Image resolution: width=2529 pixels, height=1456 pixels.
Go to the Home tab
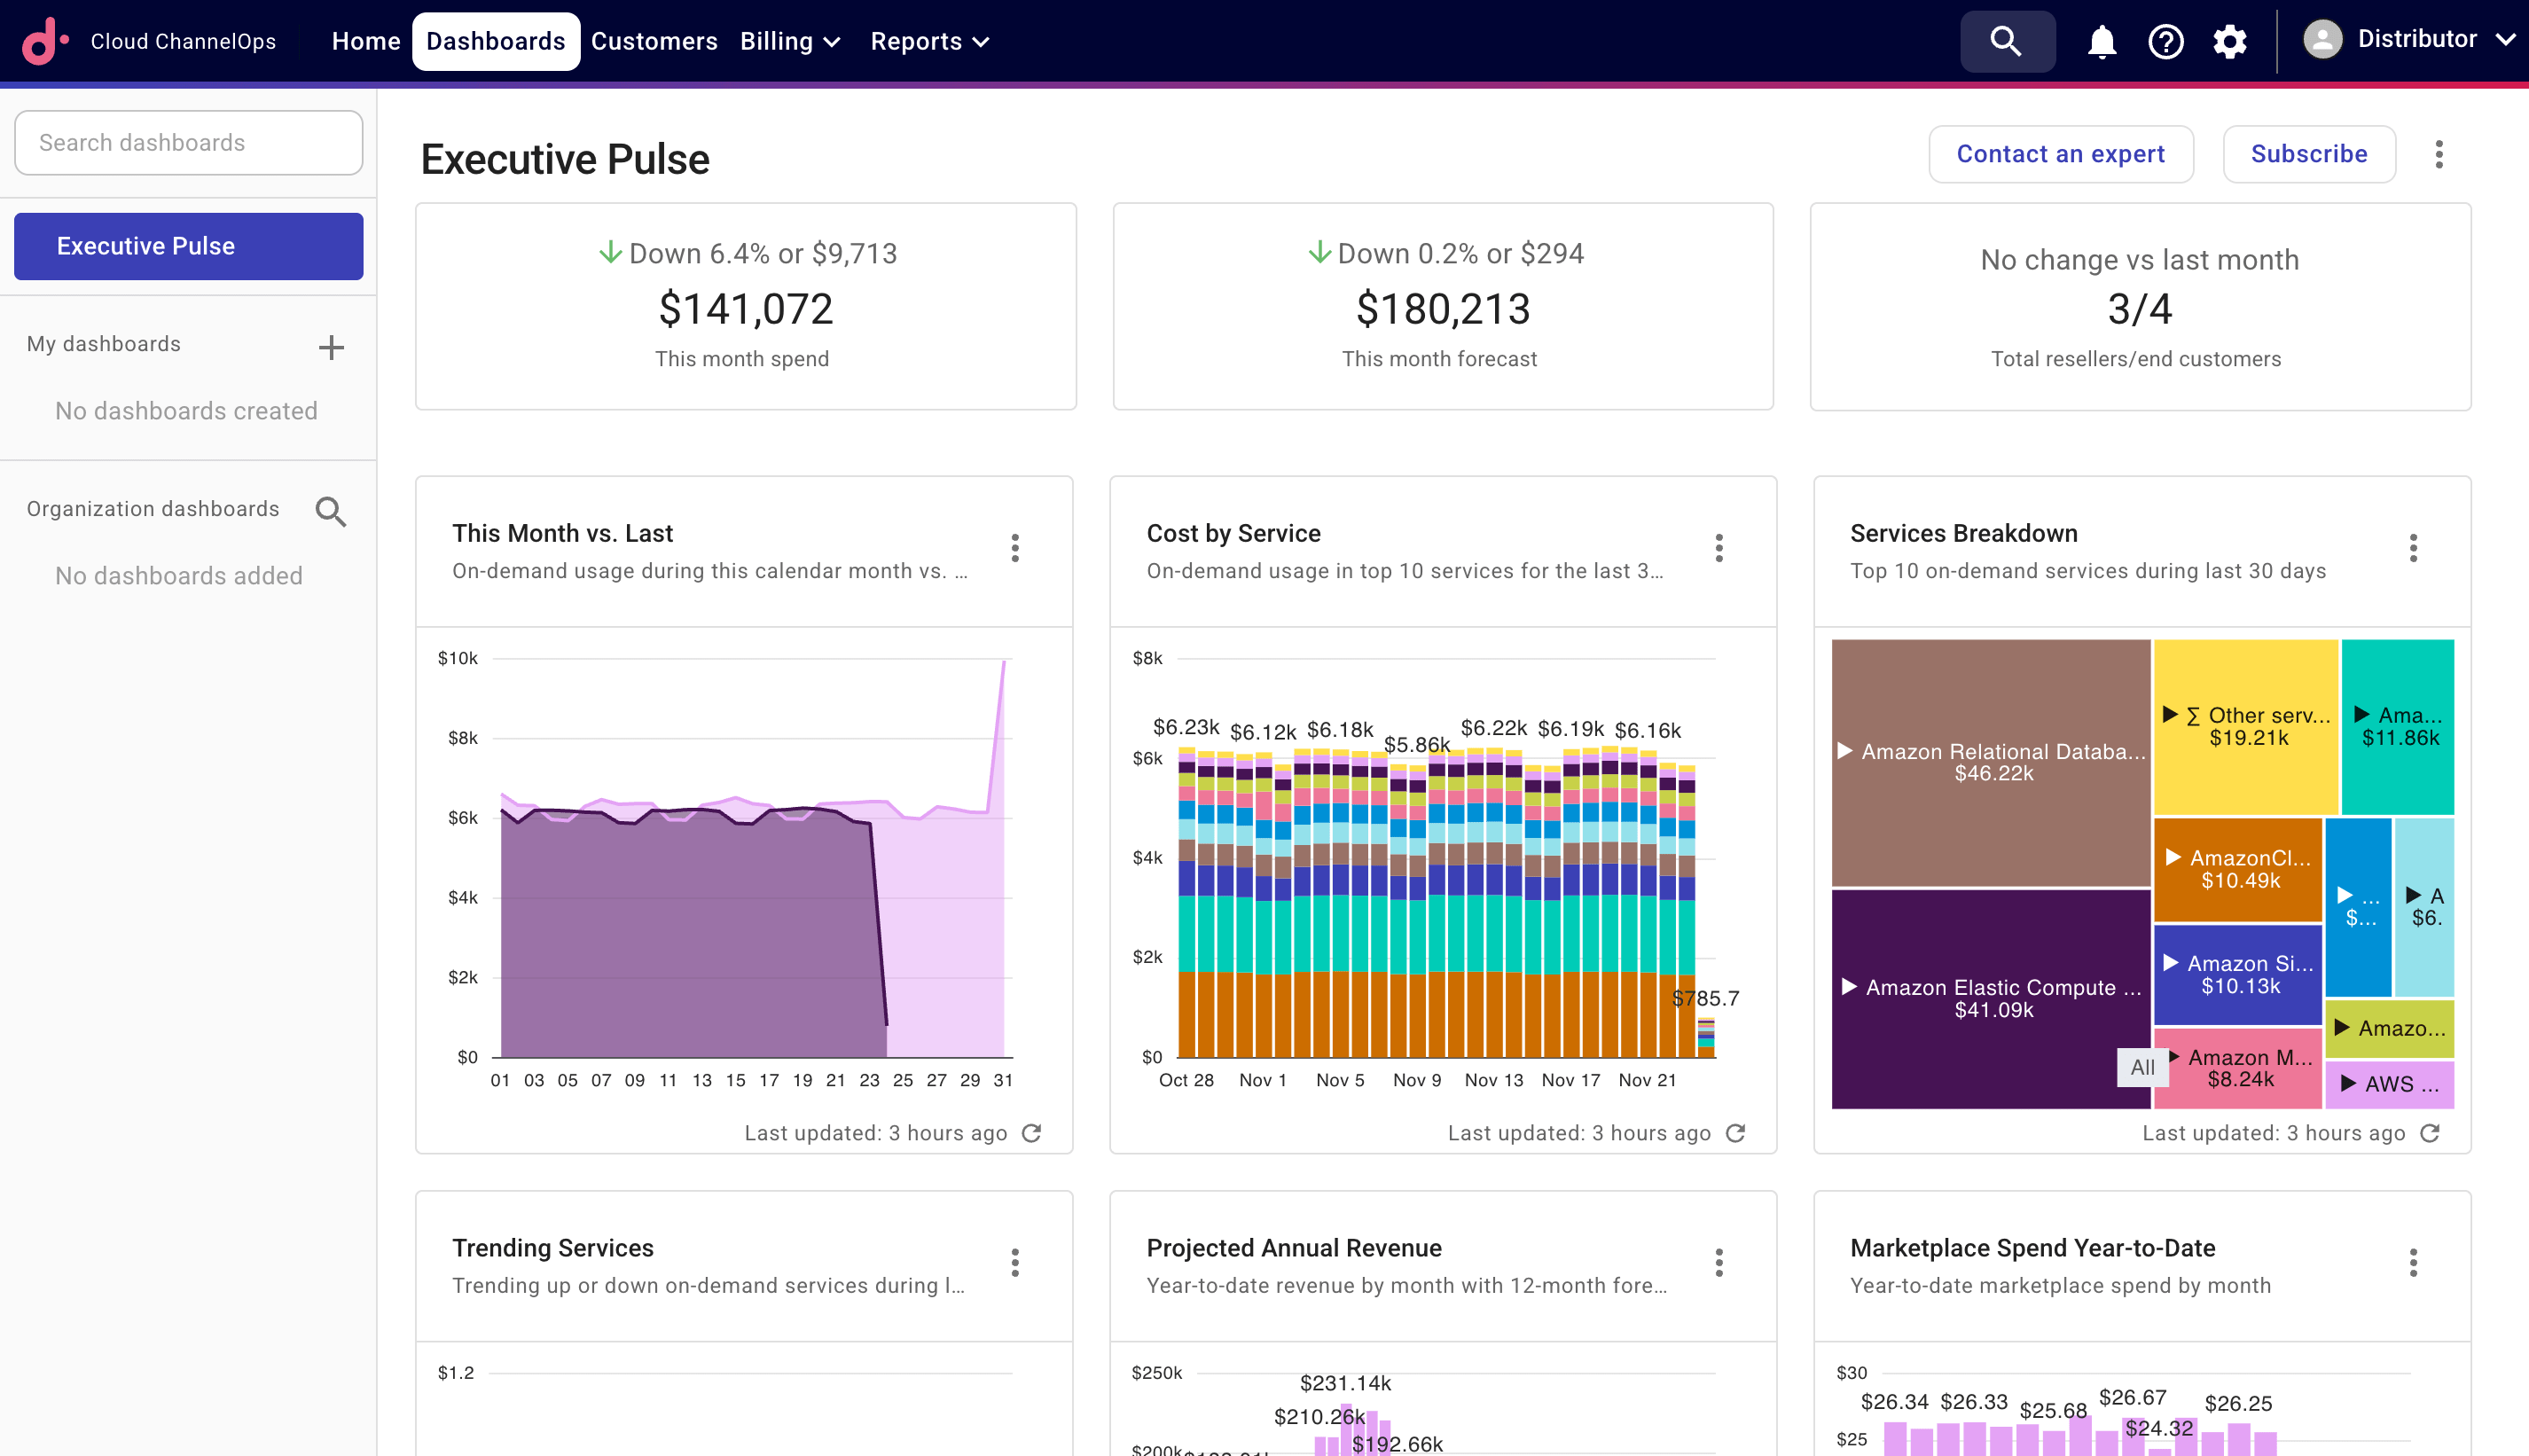coord(366,41)
